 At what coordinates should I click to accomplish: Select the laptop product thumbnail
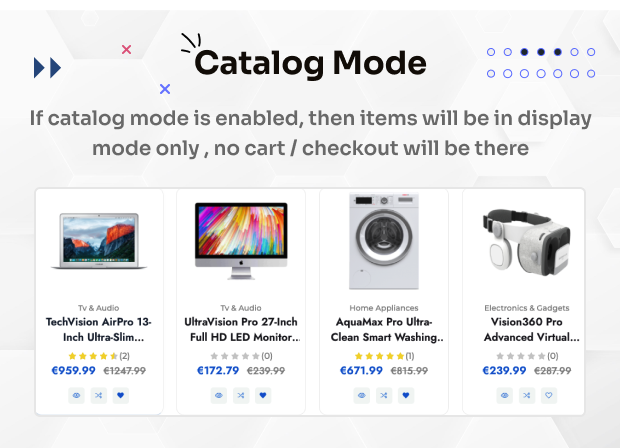pos(98,240)
